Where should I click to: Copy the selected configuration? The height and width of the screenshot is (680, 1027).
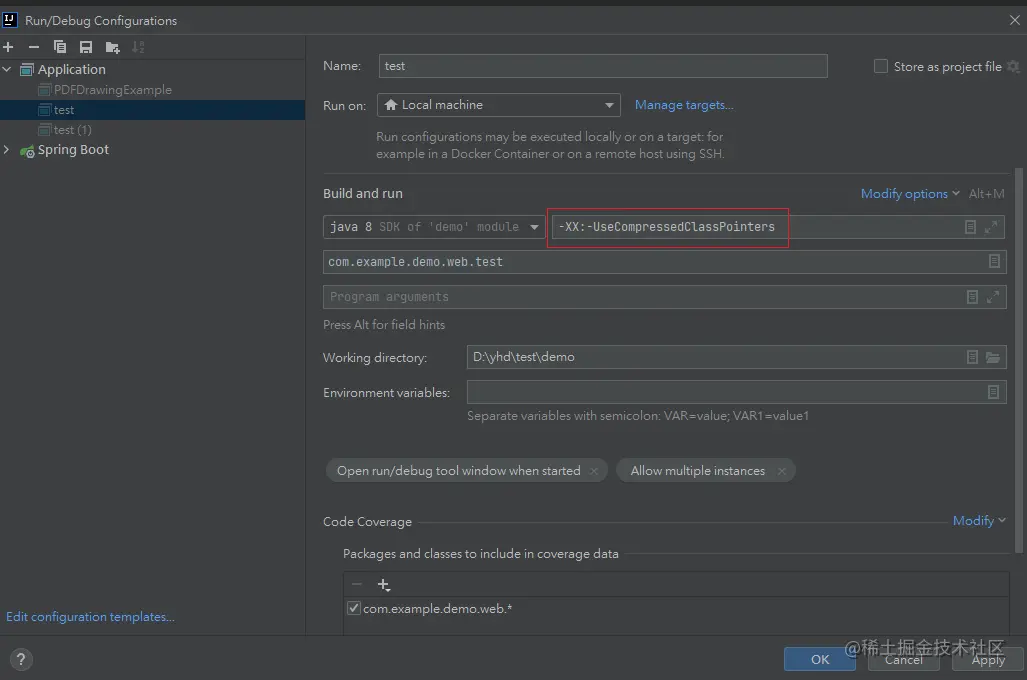click(60, 47)
